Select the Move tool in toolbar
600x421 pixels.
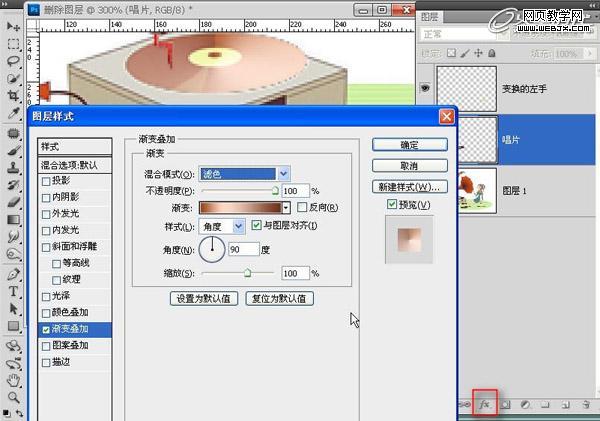click(13, 27)
